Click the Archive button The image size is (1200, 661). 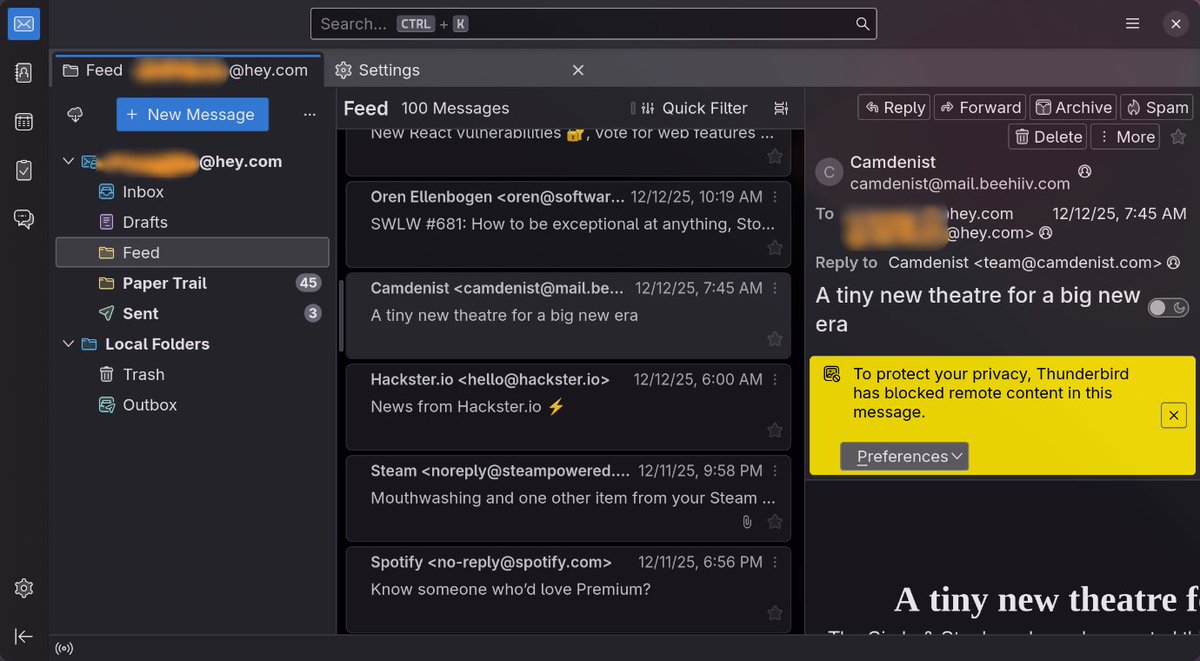(x=1072, y=107)
